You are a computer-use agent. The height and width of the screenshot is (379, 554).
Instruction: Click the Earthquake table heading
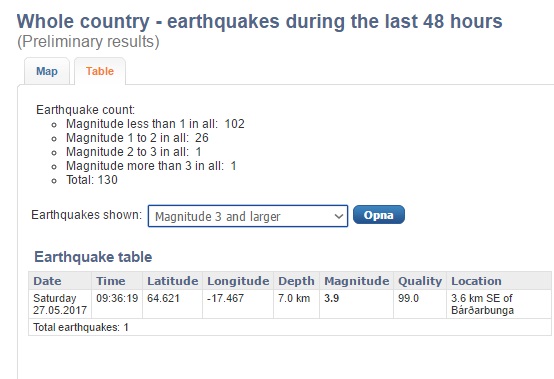pos(93,257)
